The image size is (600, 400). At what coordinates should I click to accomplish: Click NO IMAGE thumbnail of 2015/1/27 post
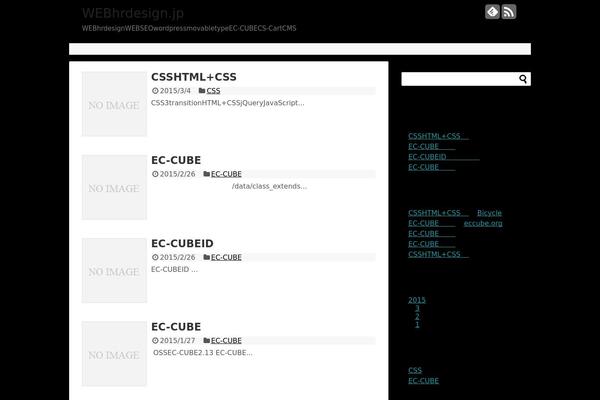[114, 354]
